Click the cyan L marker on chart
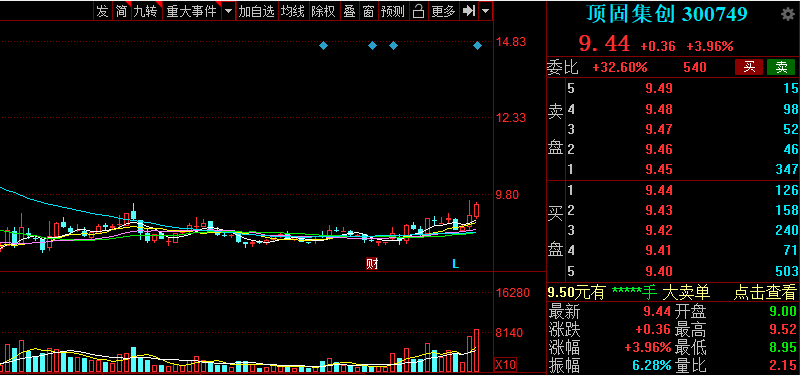 coord(456,264)
